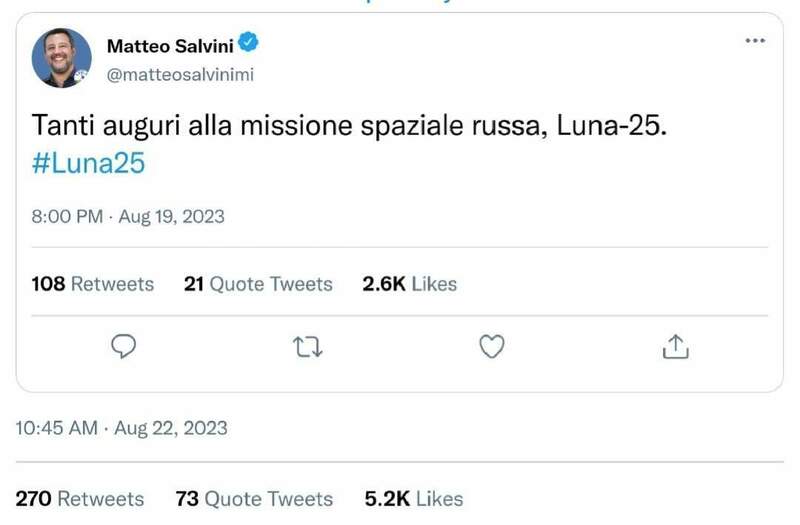This screenshot has height=525, width=800.
Task: Like the quoted Salvini tweet
Action: coord(491,346)
